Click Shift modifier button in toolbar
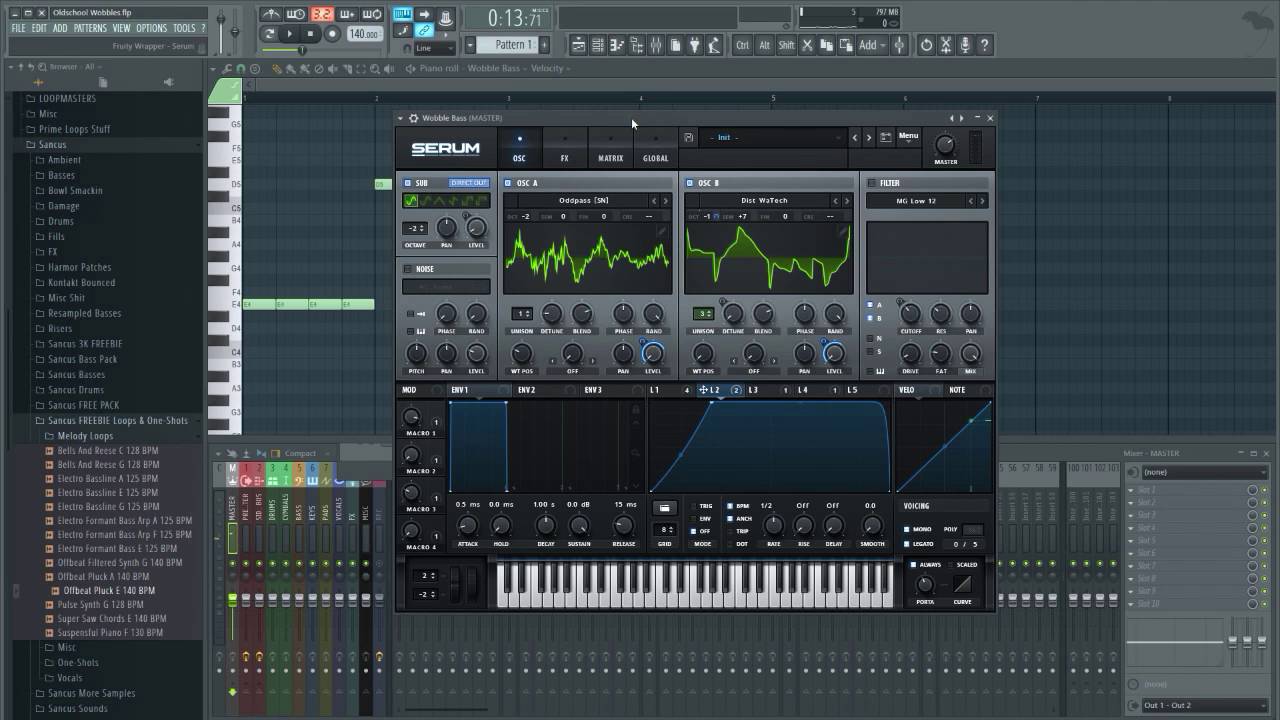Image resolution: width=1280 pixels, height=720 pixels. 785,44
